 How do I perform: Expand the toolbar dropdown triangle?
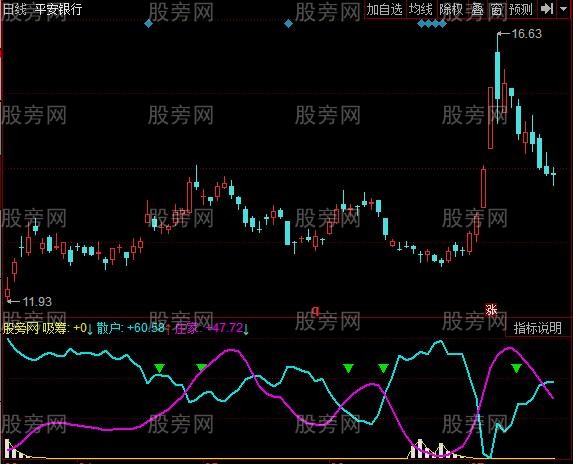(x=564, y=8)
